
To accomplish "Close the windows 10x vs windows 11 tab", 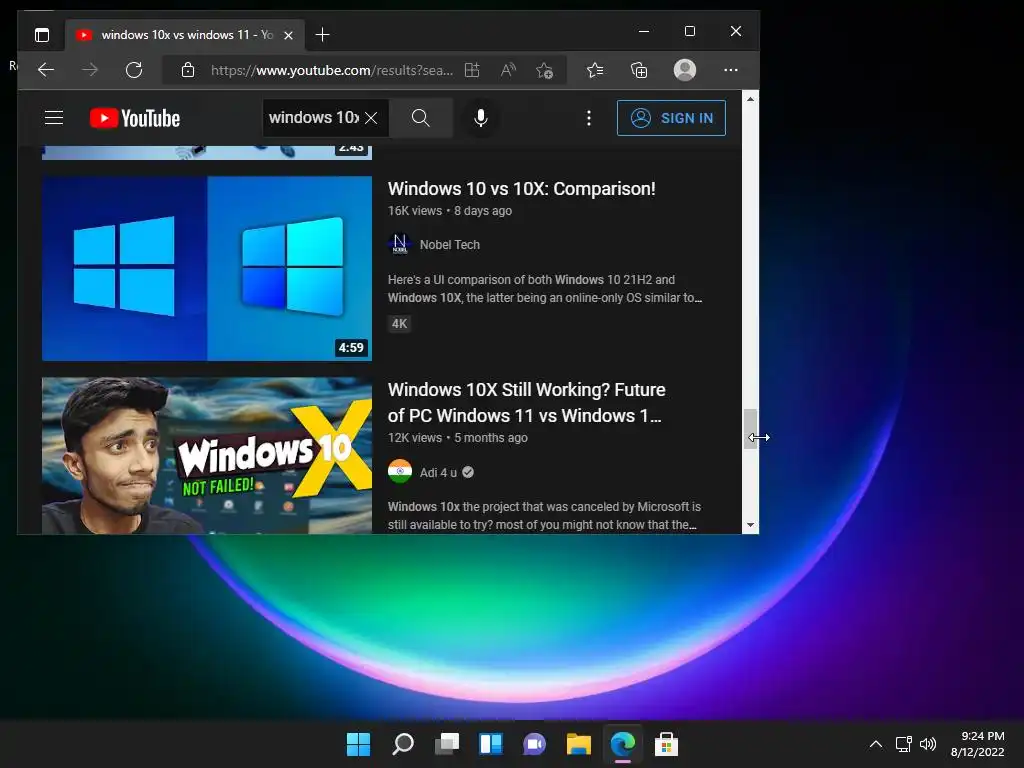I will [x=288, y=35].
